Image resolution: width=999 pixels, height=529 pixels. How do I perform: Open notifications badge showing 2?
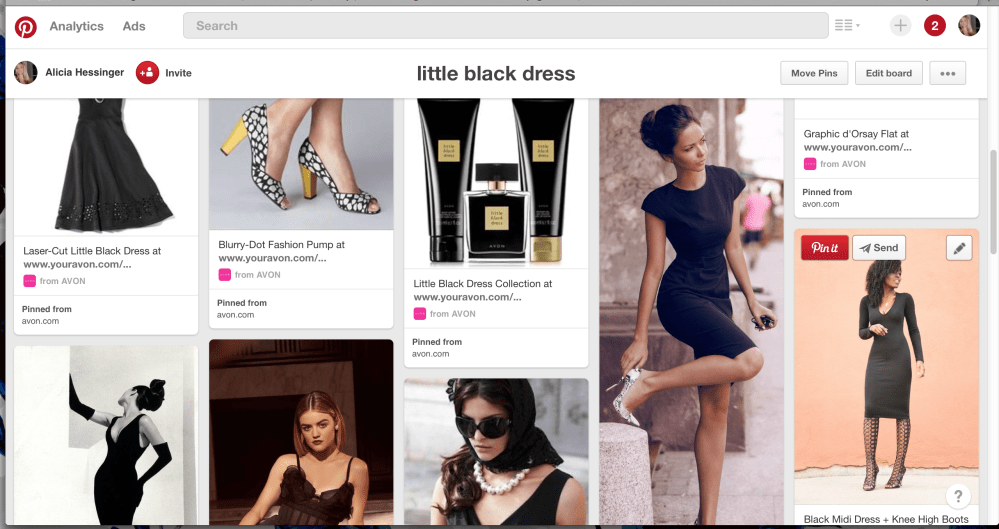pos(935,25)
